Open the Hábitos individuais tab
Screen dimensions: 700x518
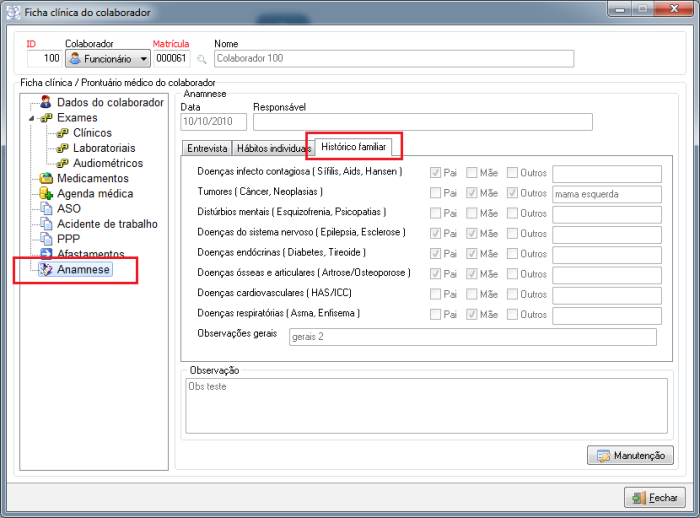[271, 148]
